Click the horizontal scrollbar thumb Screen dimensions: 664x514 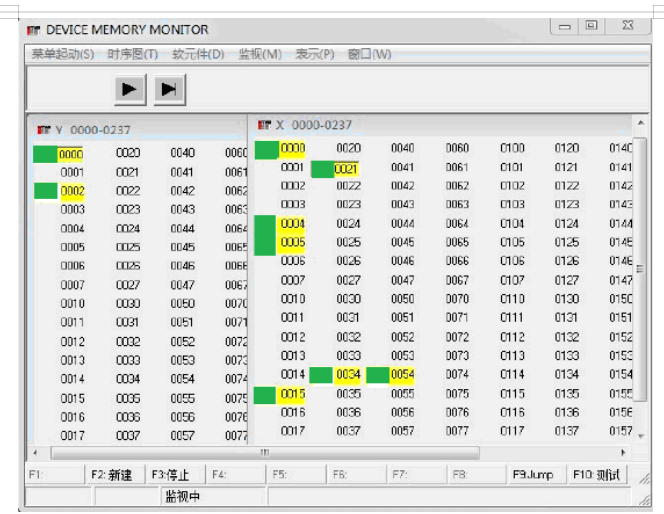(x=265, y=453)
